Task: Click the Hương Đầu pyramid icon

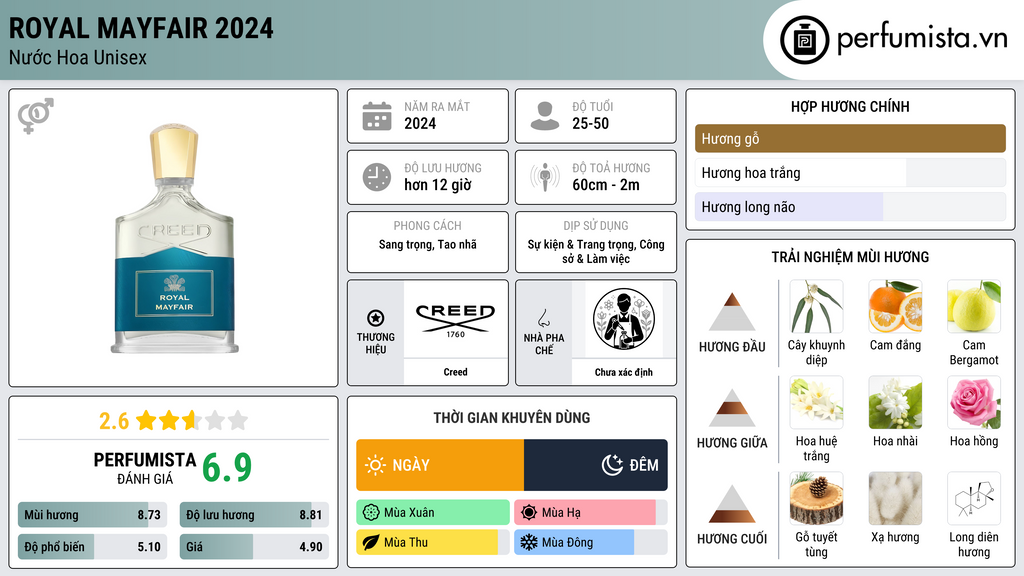Action: coord(732,312)
